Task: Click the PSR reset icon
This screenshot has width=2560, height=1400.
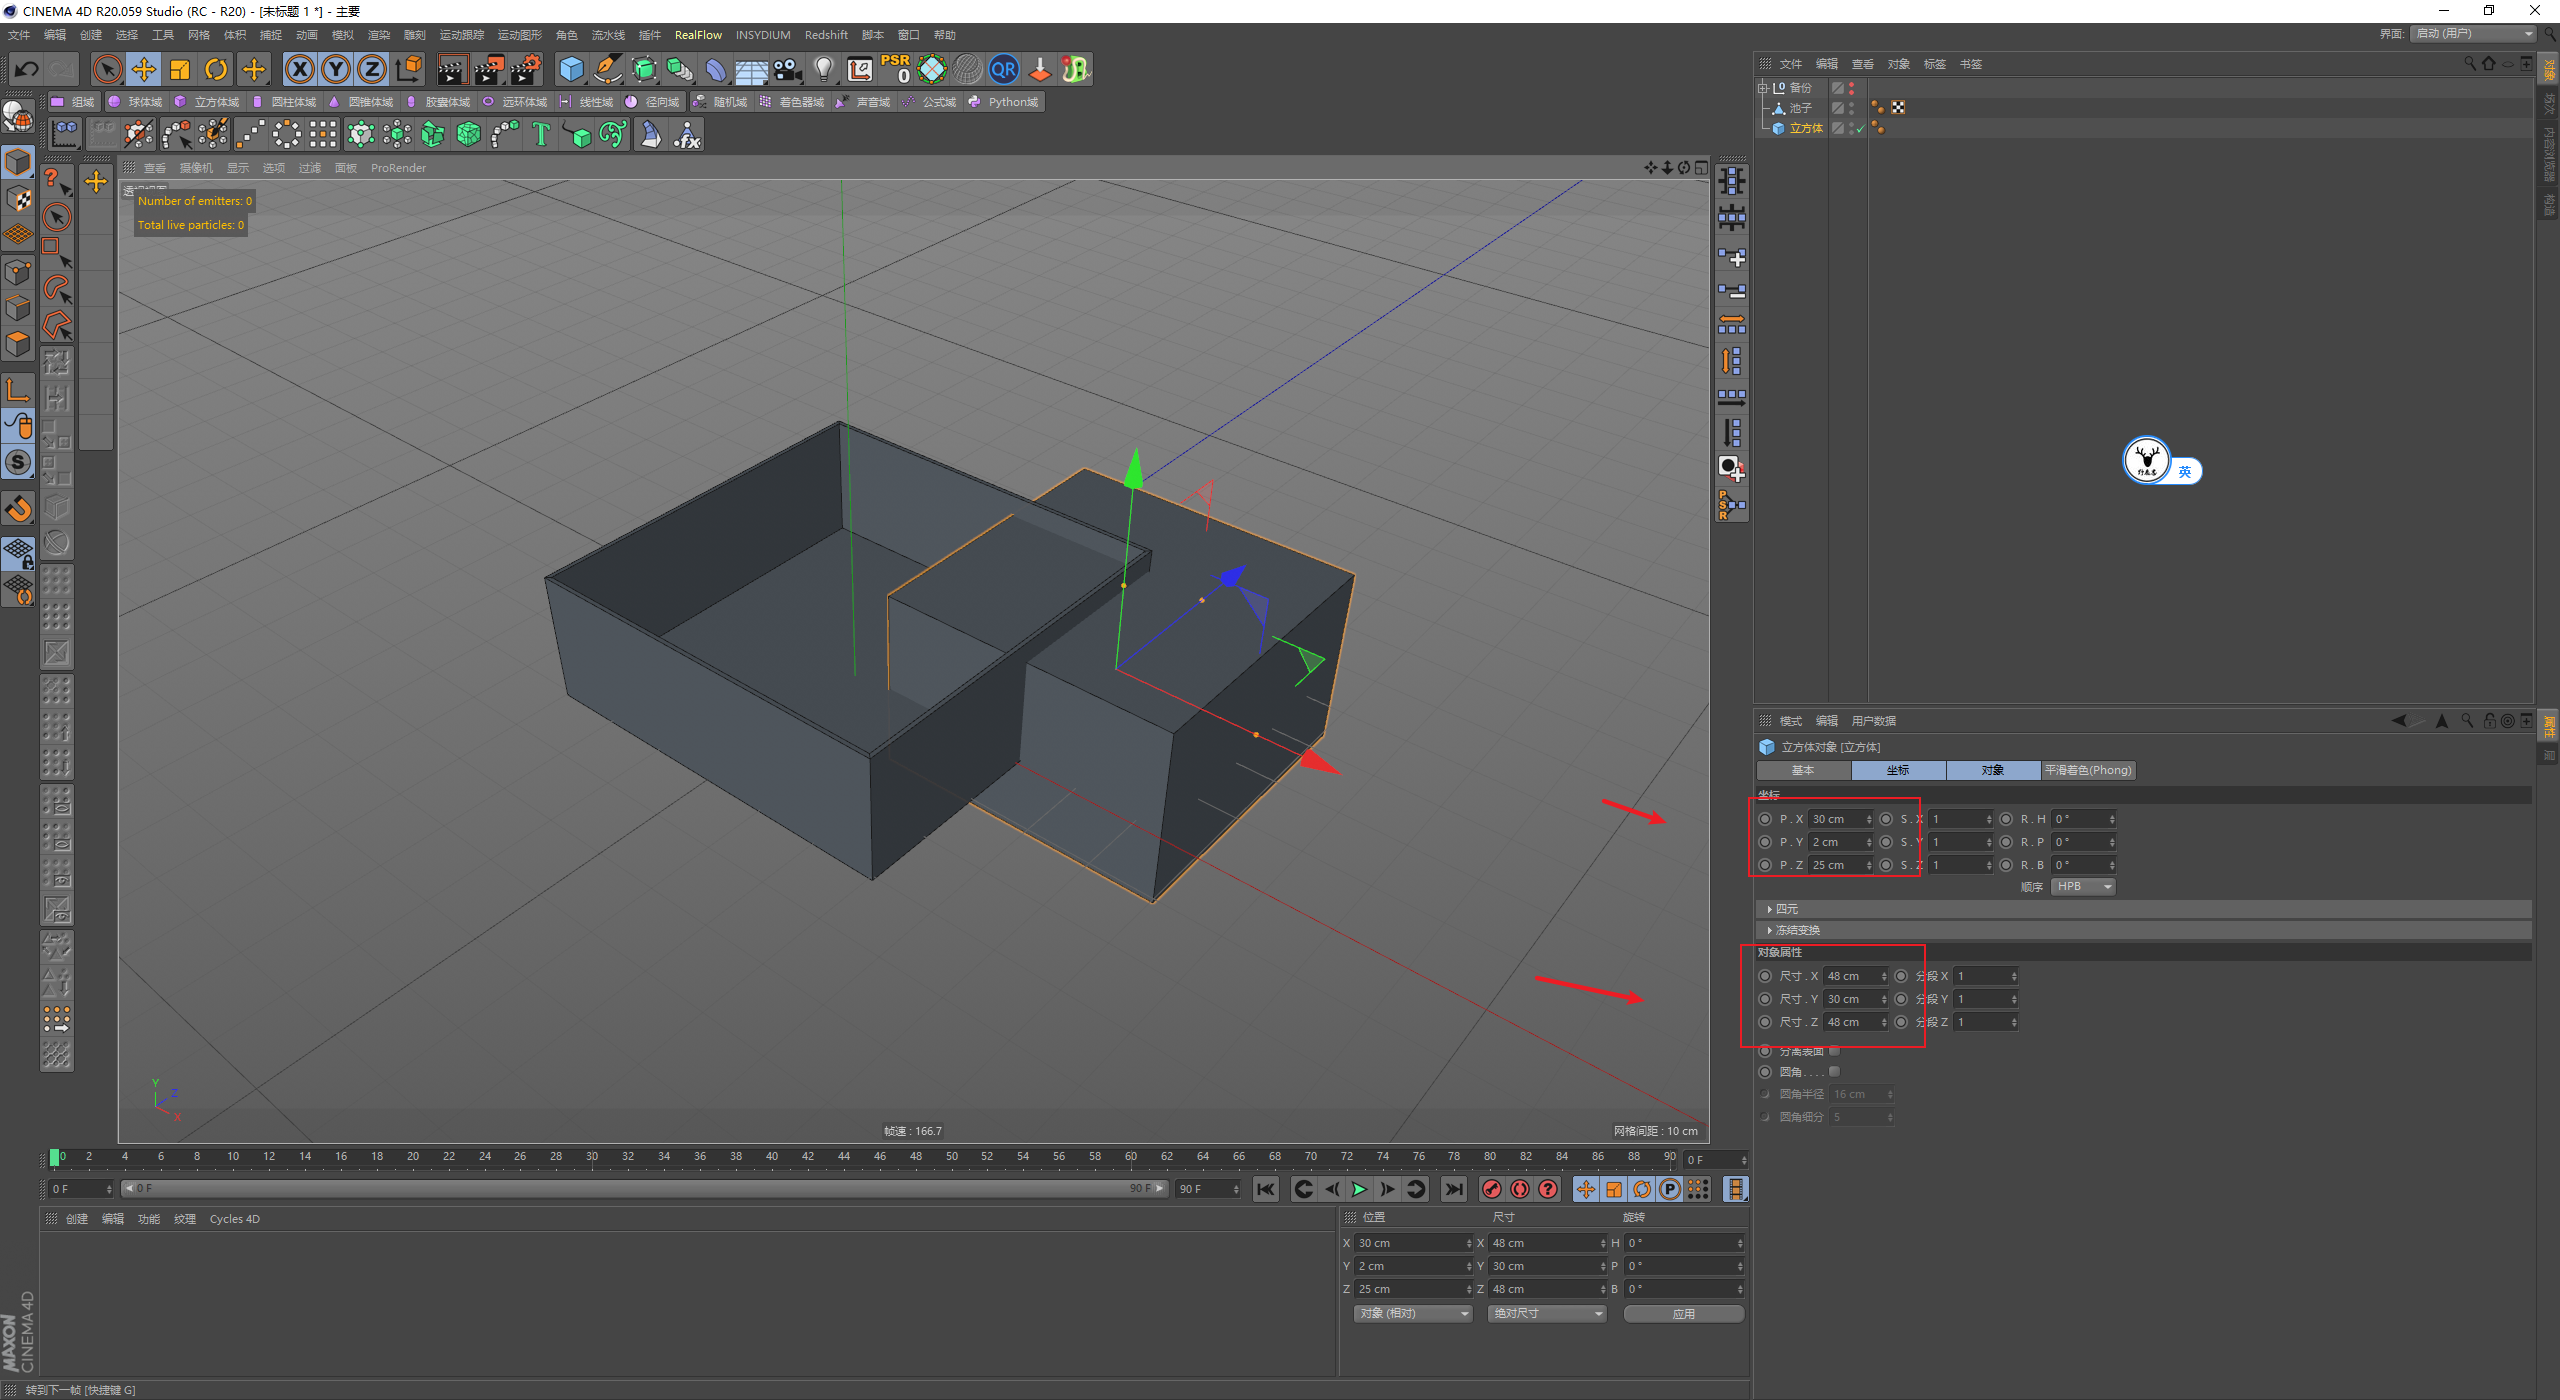Action: pyautogui.click(x=895, y=69)
